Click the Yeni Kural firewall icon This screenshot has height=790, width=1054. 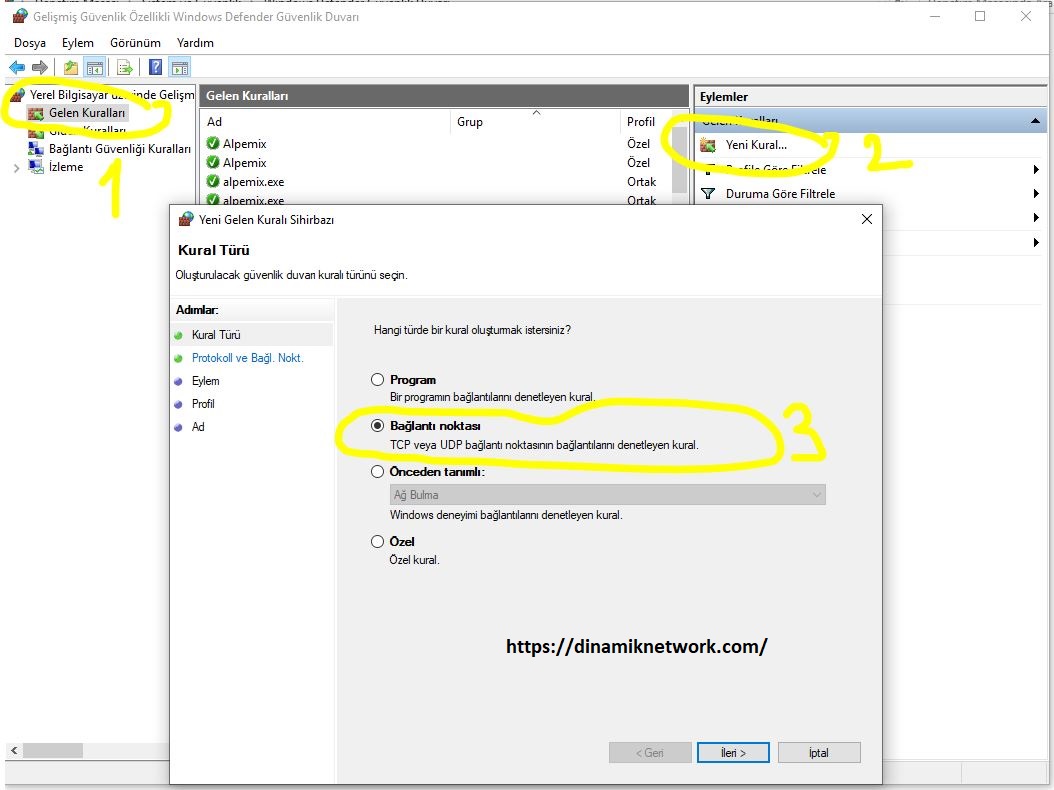click(x=706, y=146)
